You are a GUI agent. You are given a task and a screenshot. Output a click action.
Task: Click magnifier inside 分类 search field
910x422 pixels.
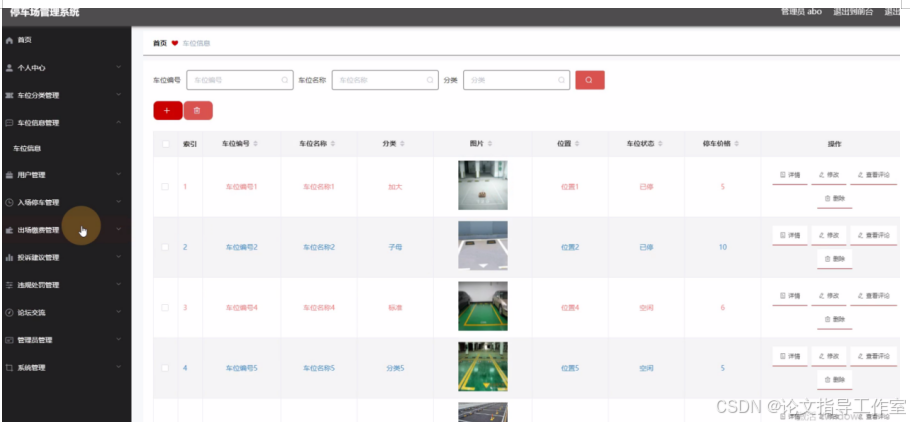[x=562, y=80]
